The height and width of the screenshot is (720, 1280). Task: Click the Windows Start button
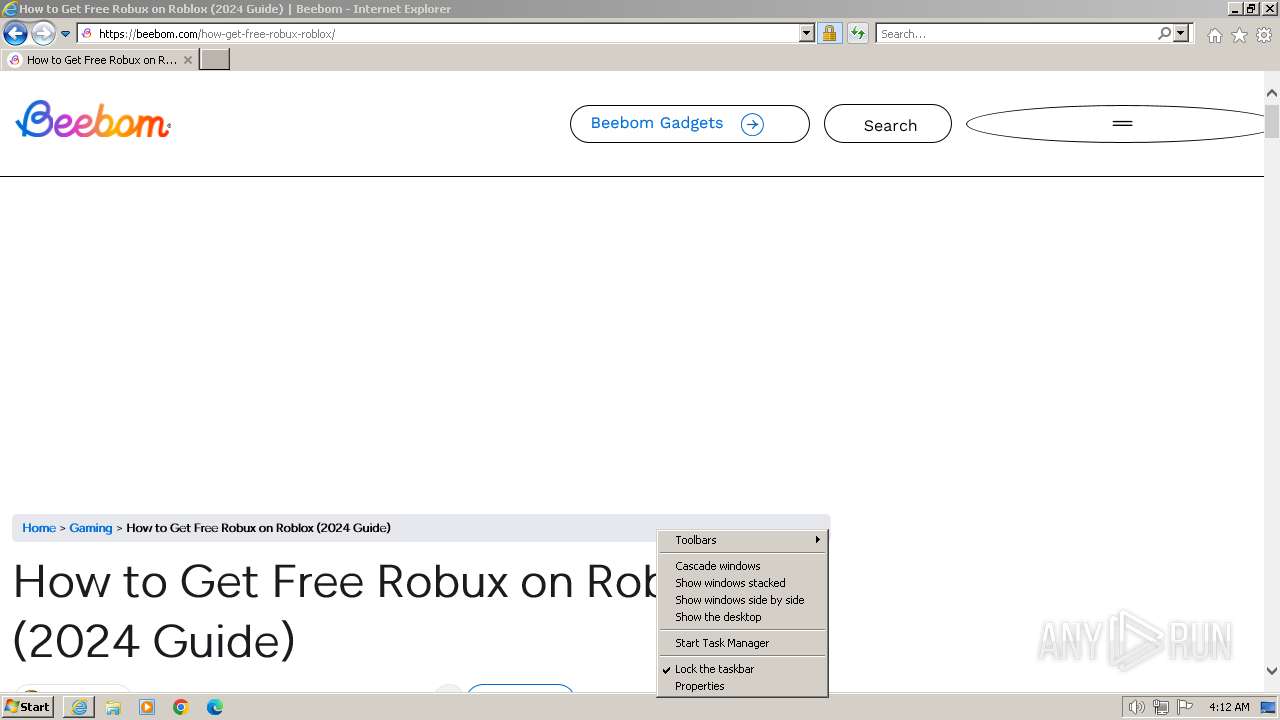pyautogui.click(x=28, y=707)
